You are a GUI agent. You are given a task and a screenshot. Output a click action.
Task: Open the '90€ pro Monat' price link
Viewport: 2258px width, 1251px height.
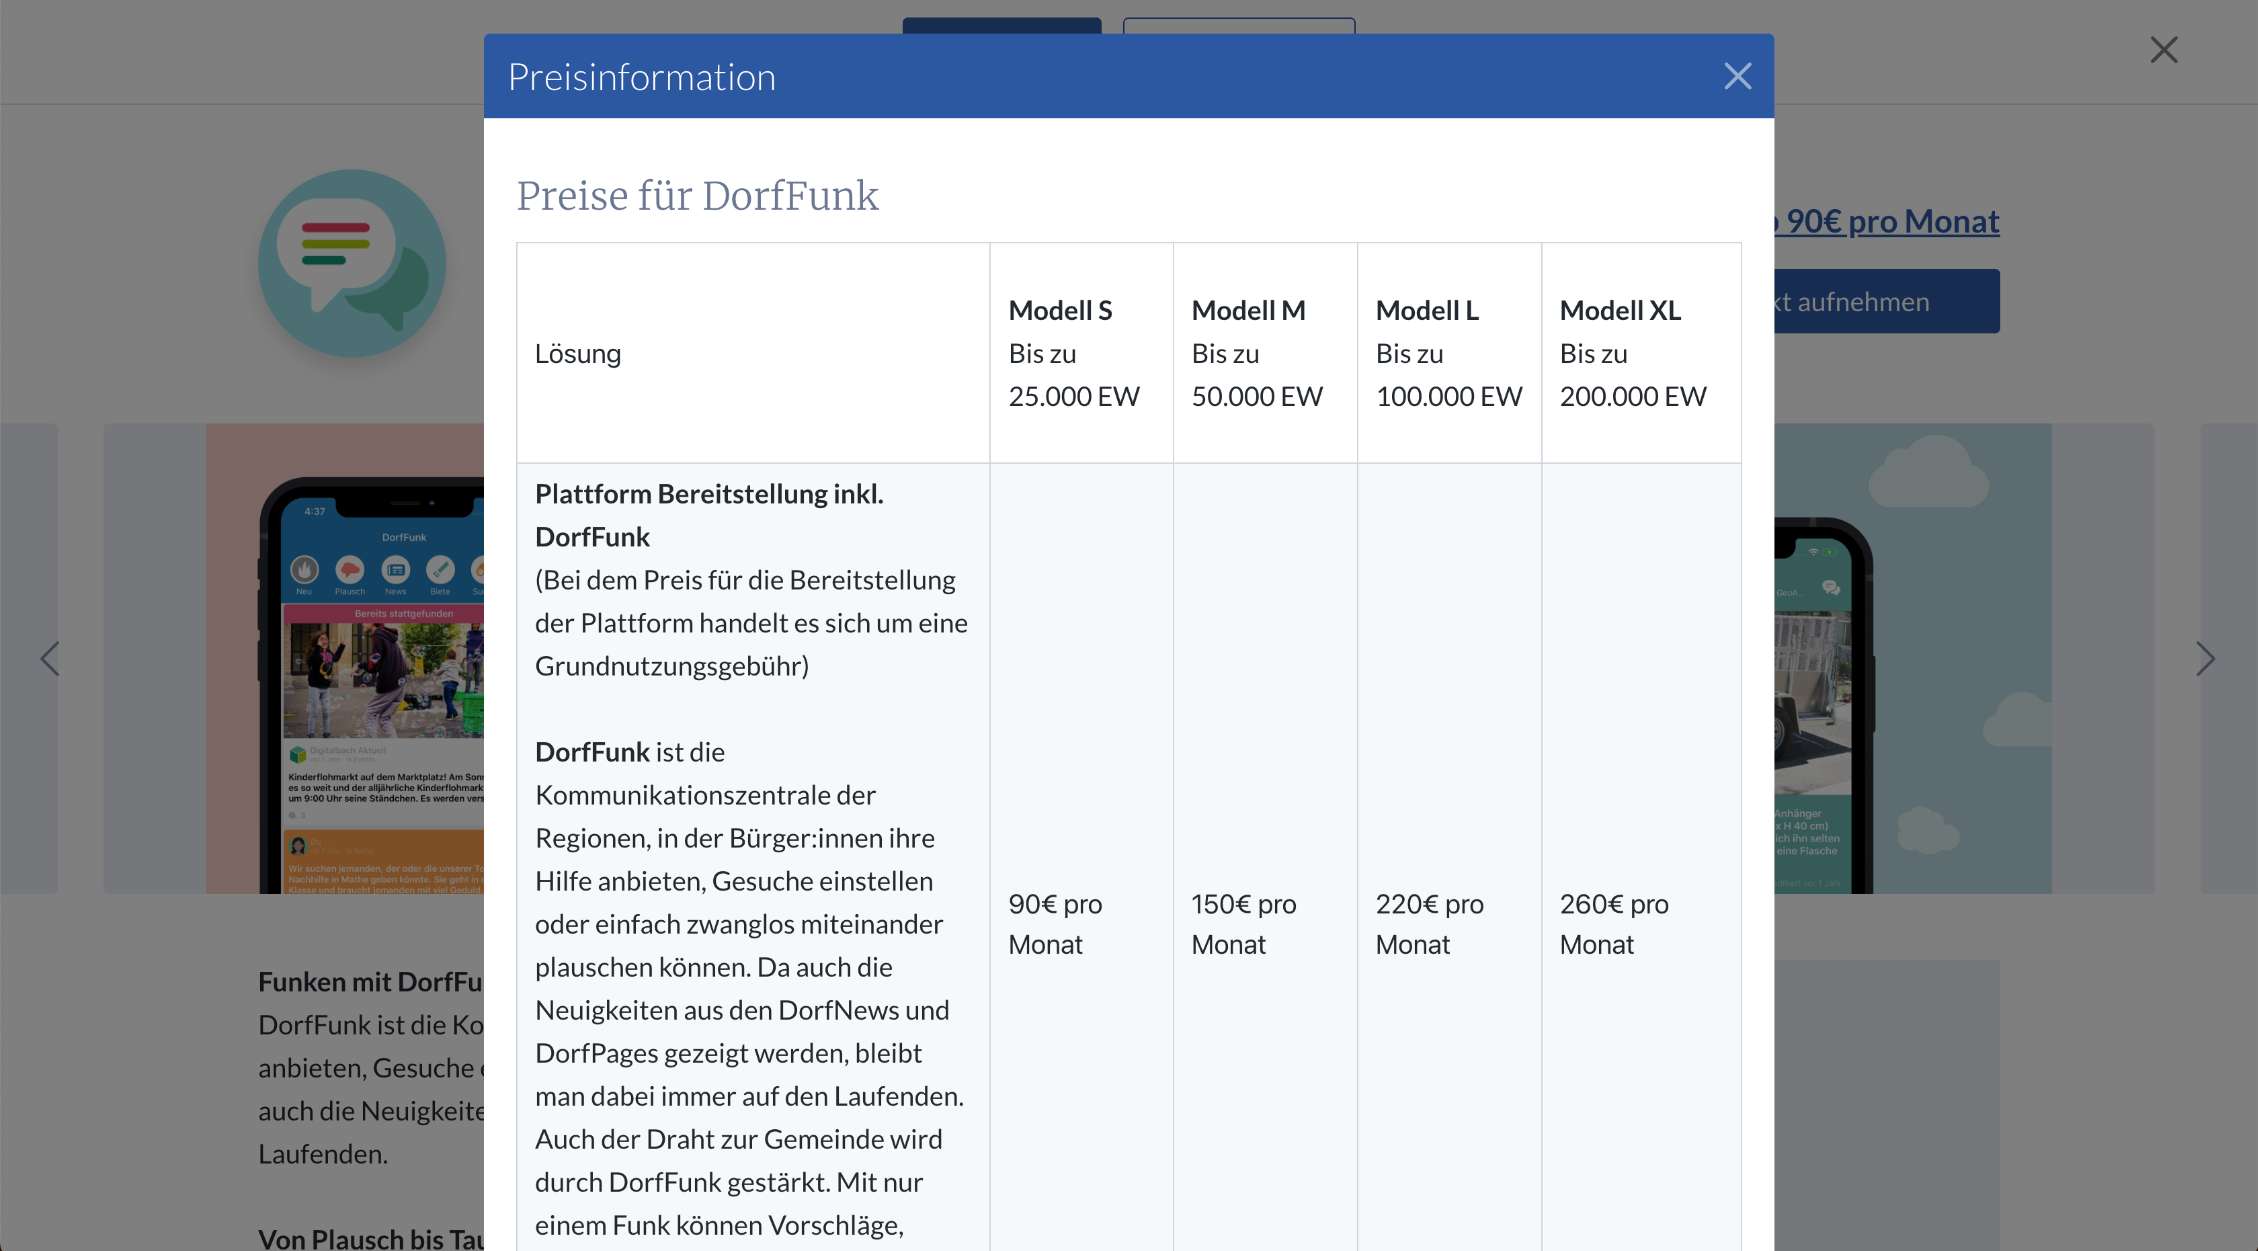point(1886,221)
